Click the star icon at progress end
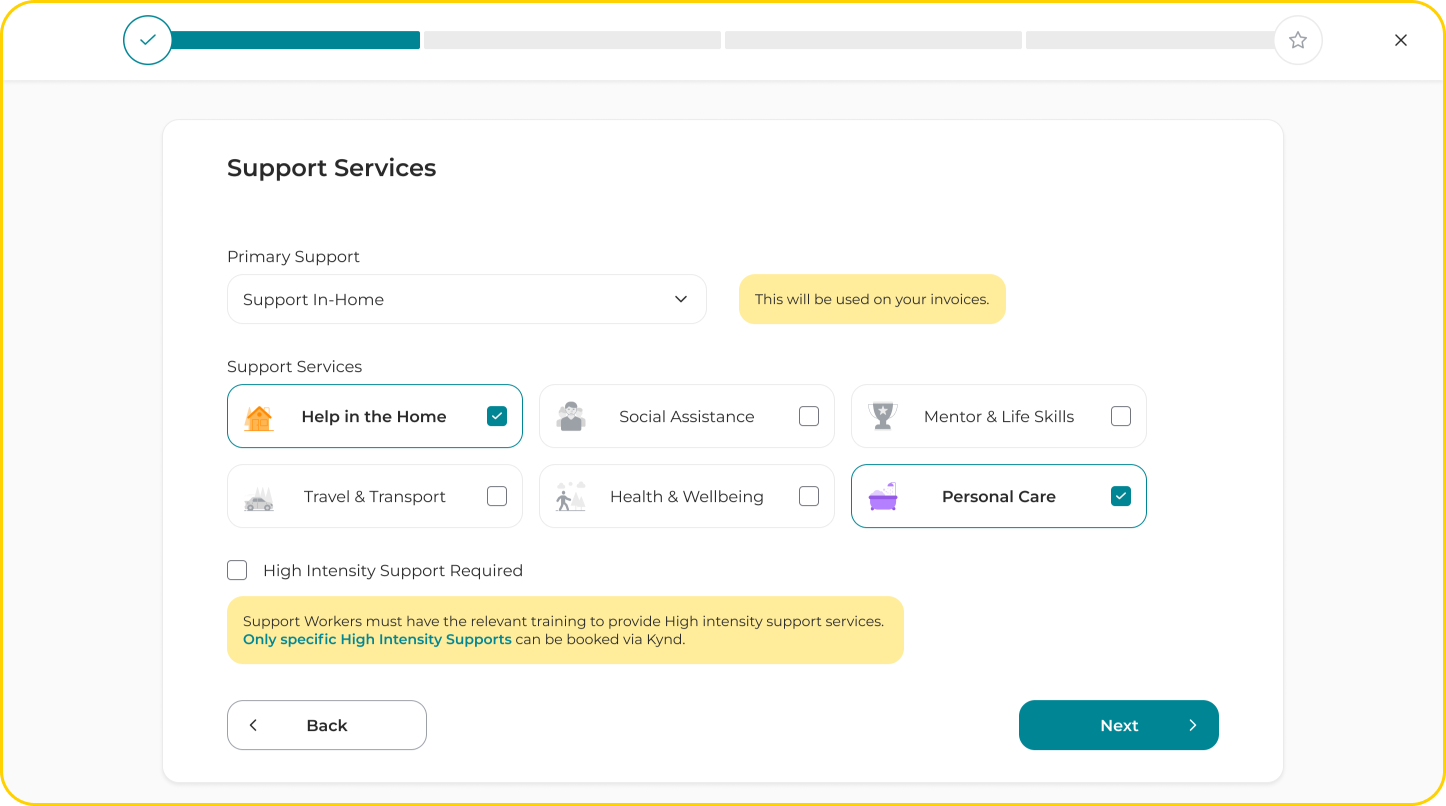Image resolution: width=1446 pixels, height=806 pixels. 1298,40
